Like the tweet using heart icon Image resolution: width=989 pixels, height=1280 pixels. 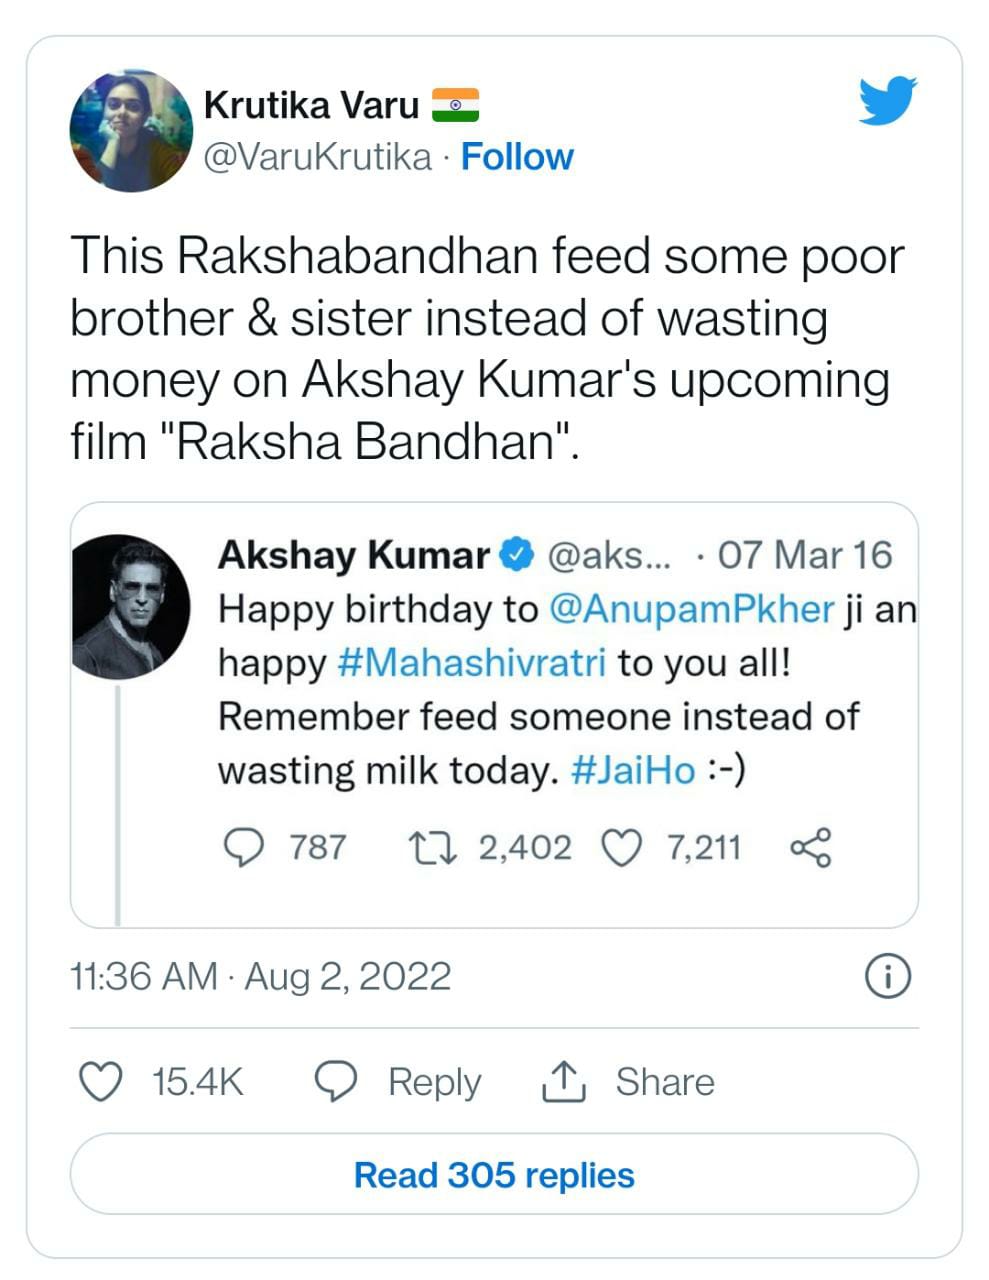pyautogui.click(x=100, y=1082)
